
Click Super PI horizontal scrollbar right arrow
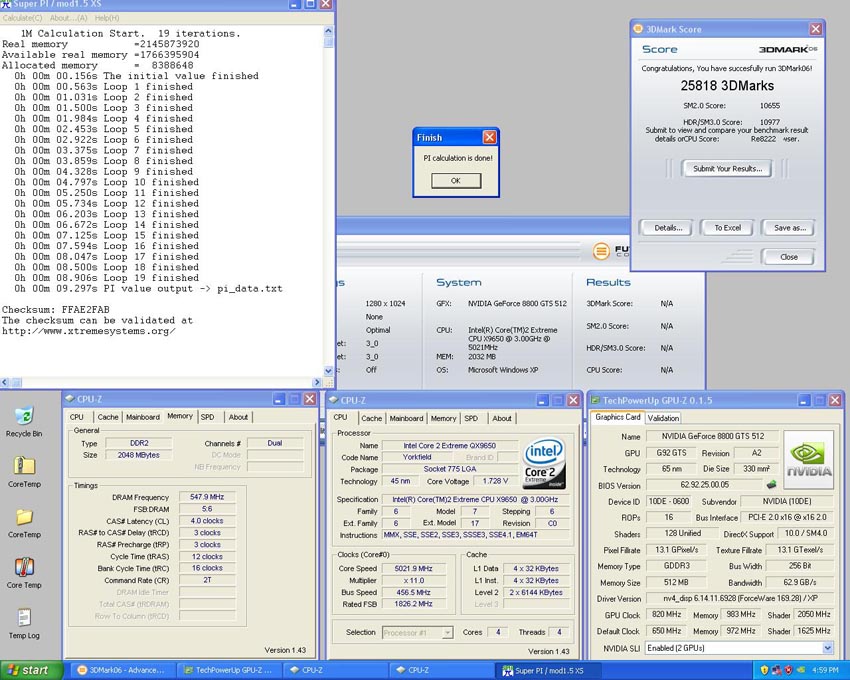(317, 382)
